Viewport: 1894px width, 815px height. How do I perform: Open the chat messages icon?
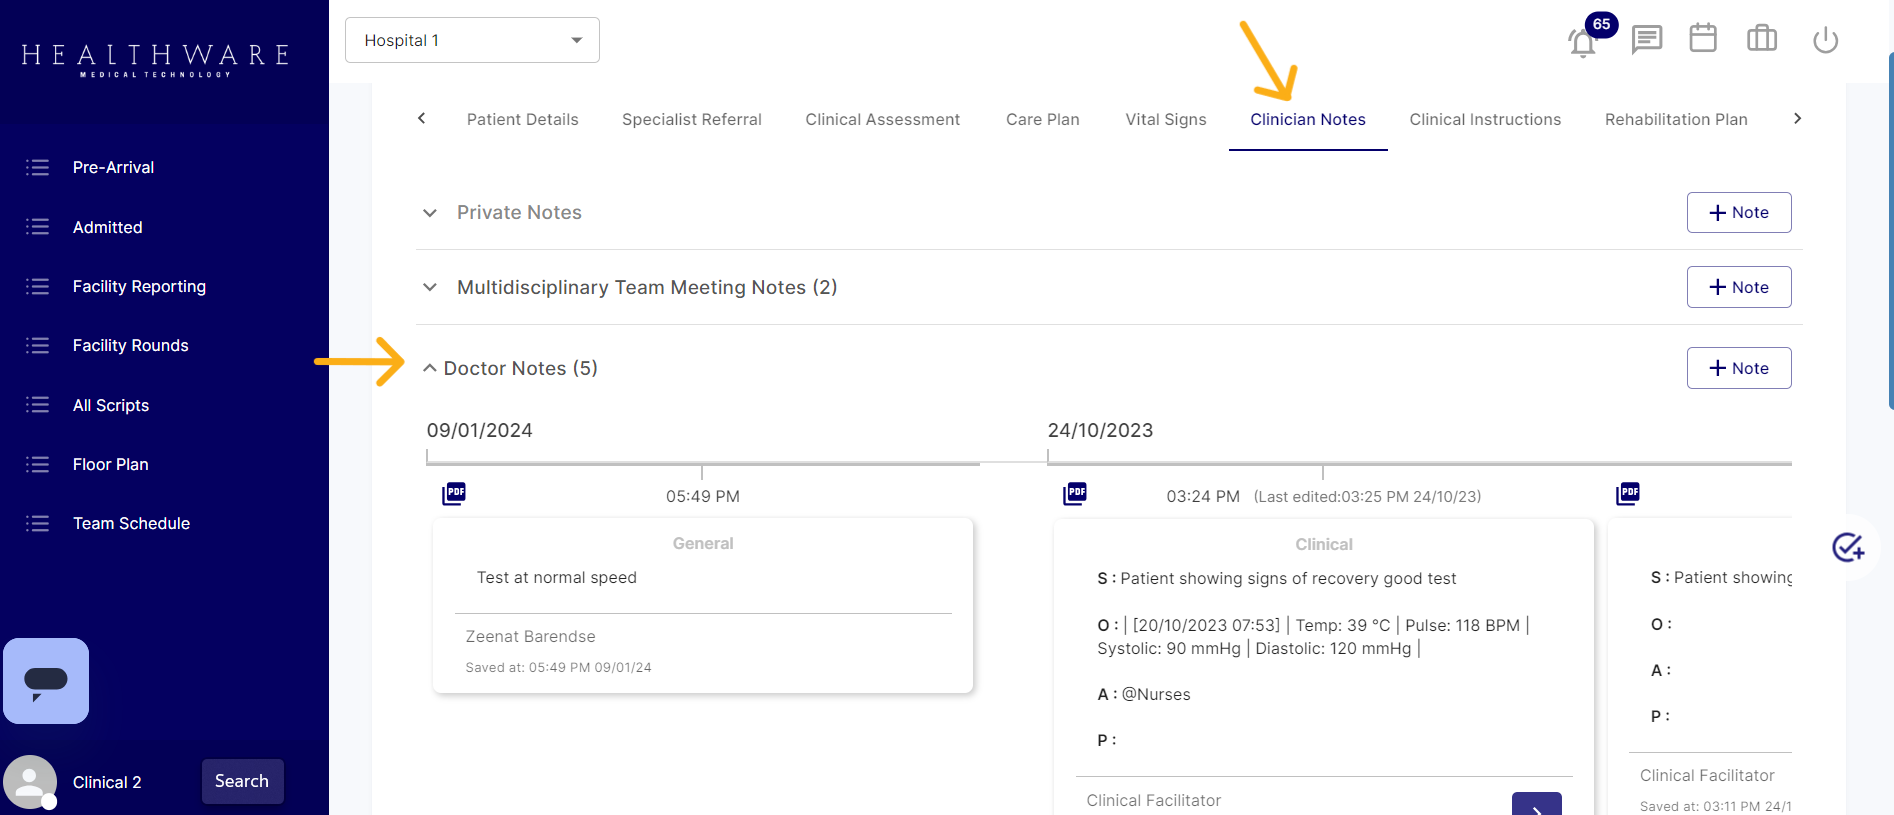tap(1646, 40)
